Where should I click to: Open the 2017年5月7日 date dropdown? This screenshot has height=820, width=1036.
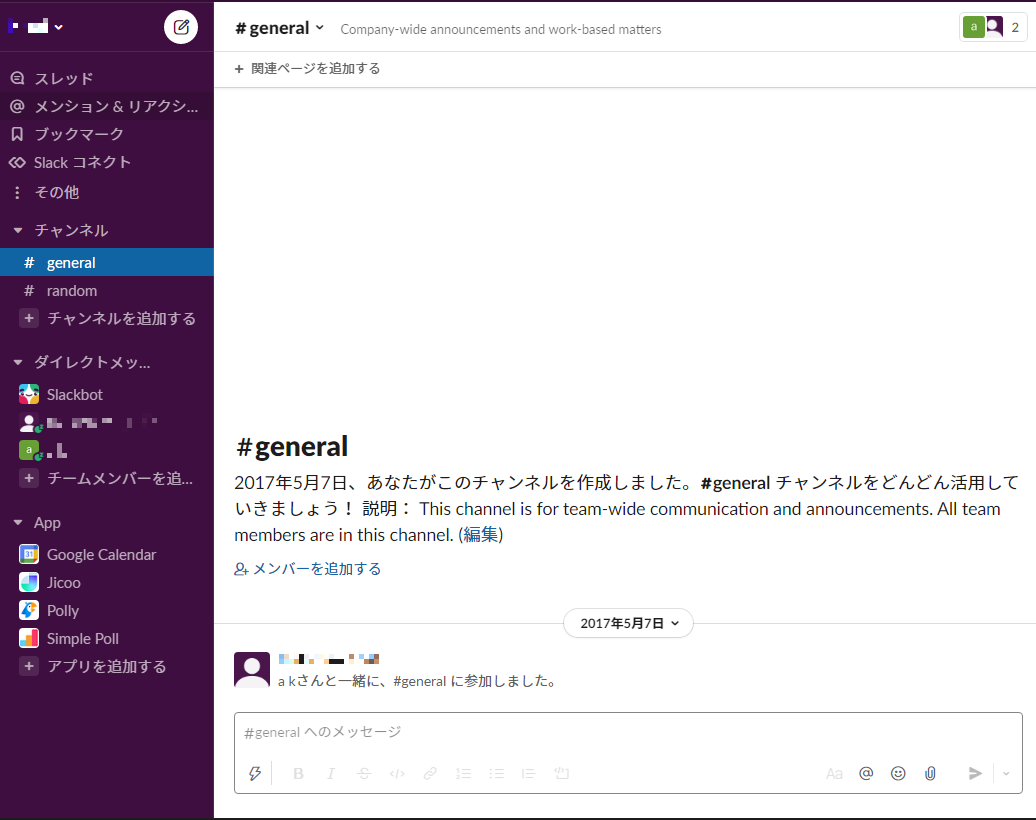628,623
